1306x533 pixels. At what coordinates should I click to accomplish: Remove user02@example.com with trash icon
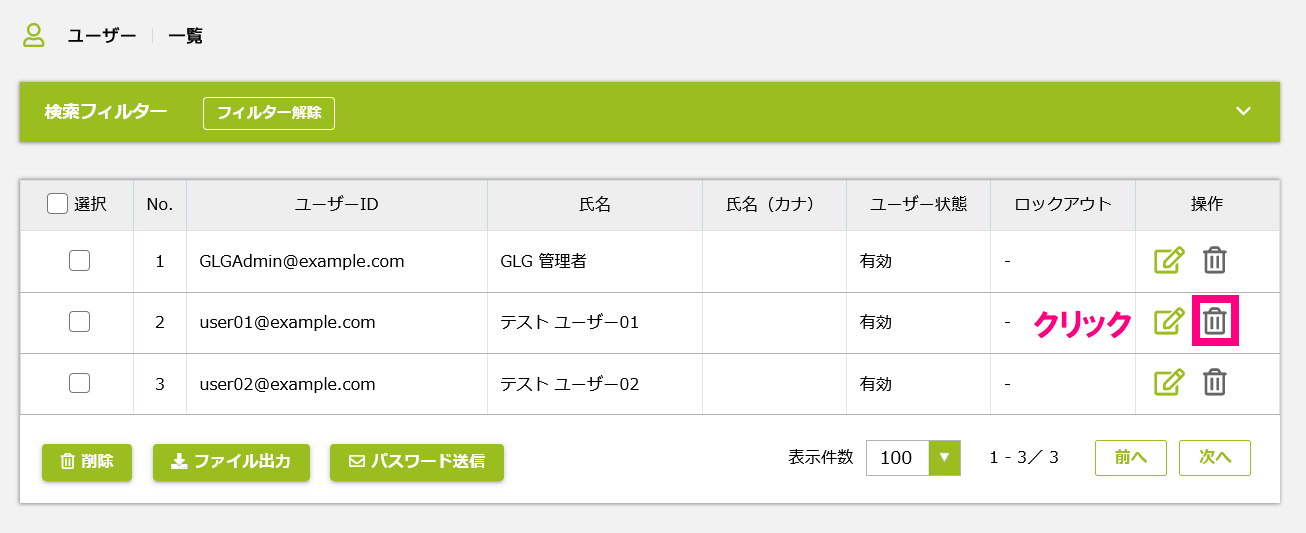click(x=1215, y=383)
